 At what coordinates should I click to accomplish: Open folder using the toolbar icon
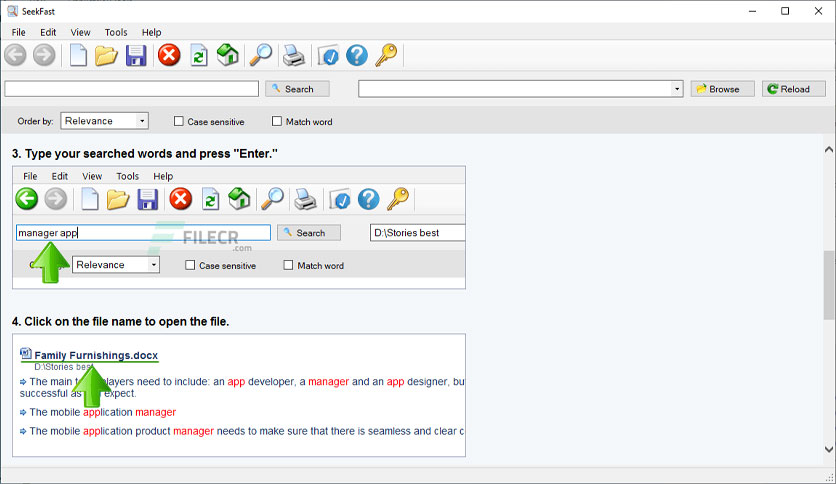point(106,55)
